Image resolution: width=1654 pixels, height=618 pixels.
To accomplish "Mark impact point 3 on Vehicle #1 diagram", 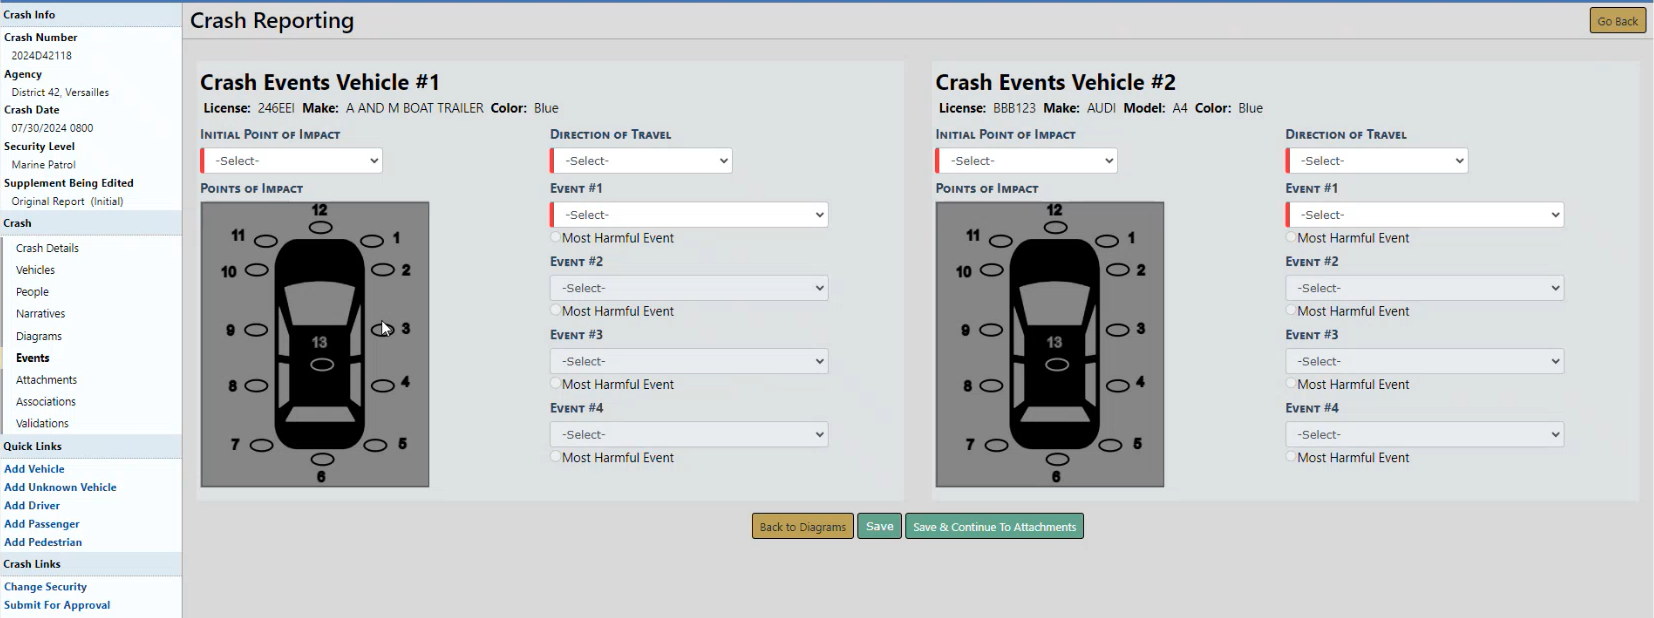I will [383, 329].
